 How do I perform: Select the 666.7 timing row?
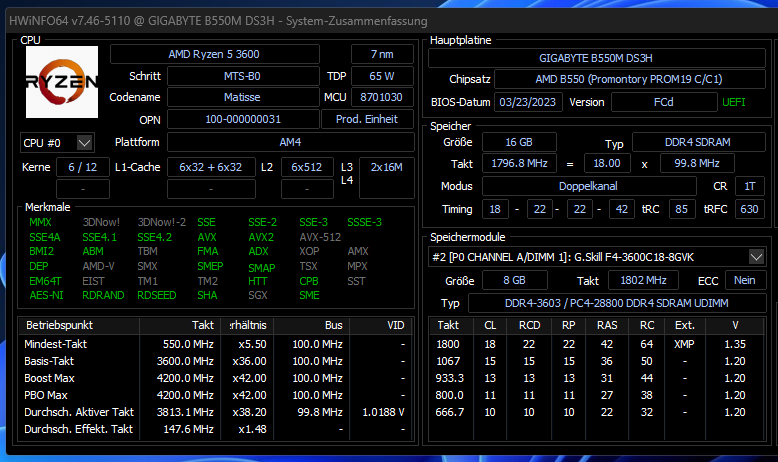[x=596, y=412]
